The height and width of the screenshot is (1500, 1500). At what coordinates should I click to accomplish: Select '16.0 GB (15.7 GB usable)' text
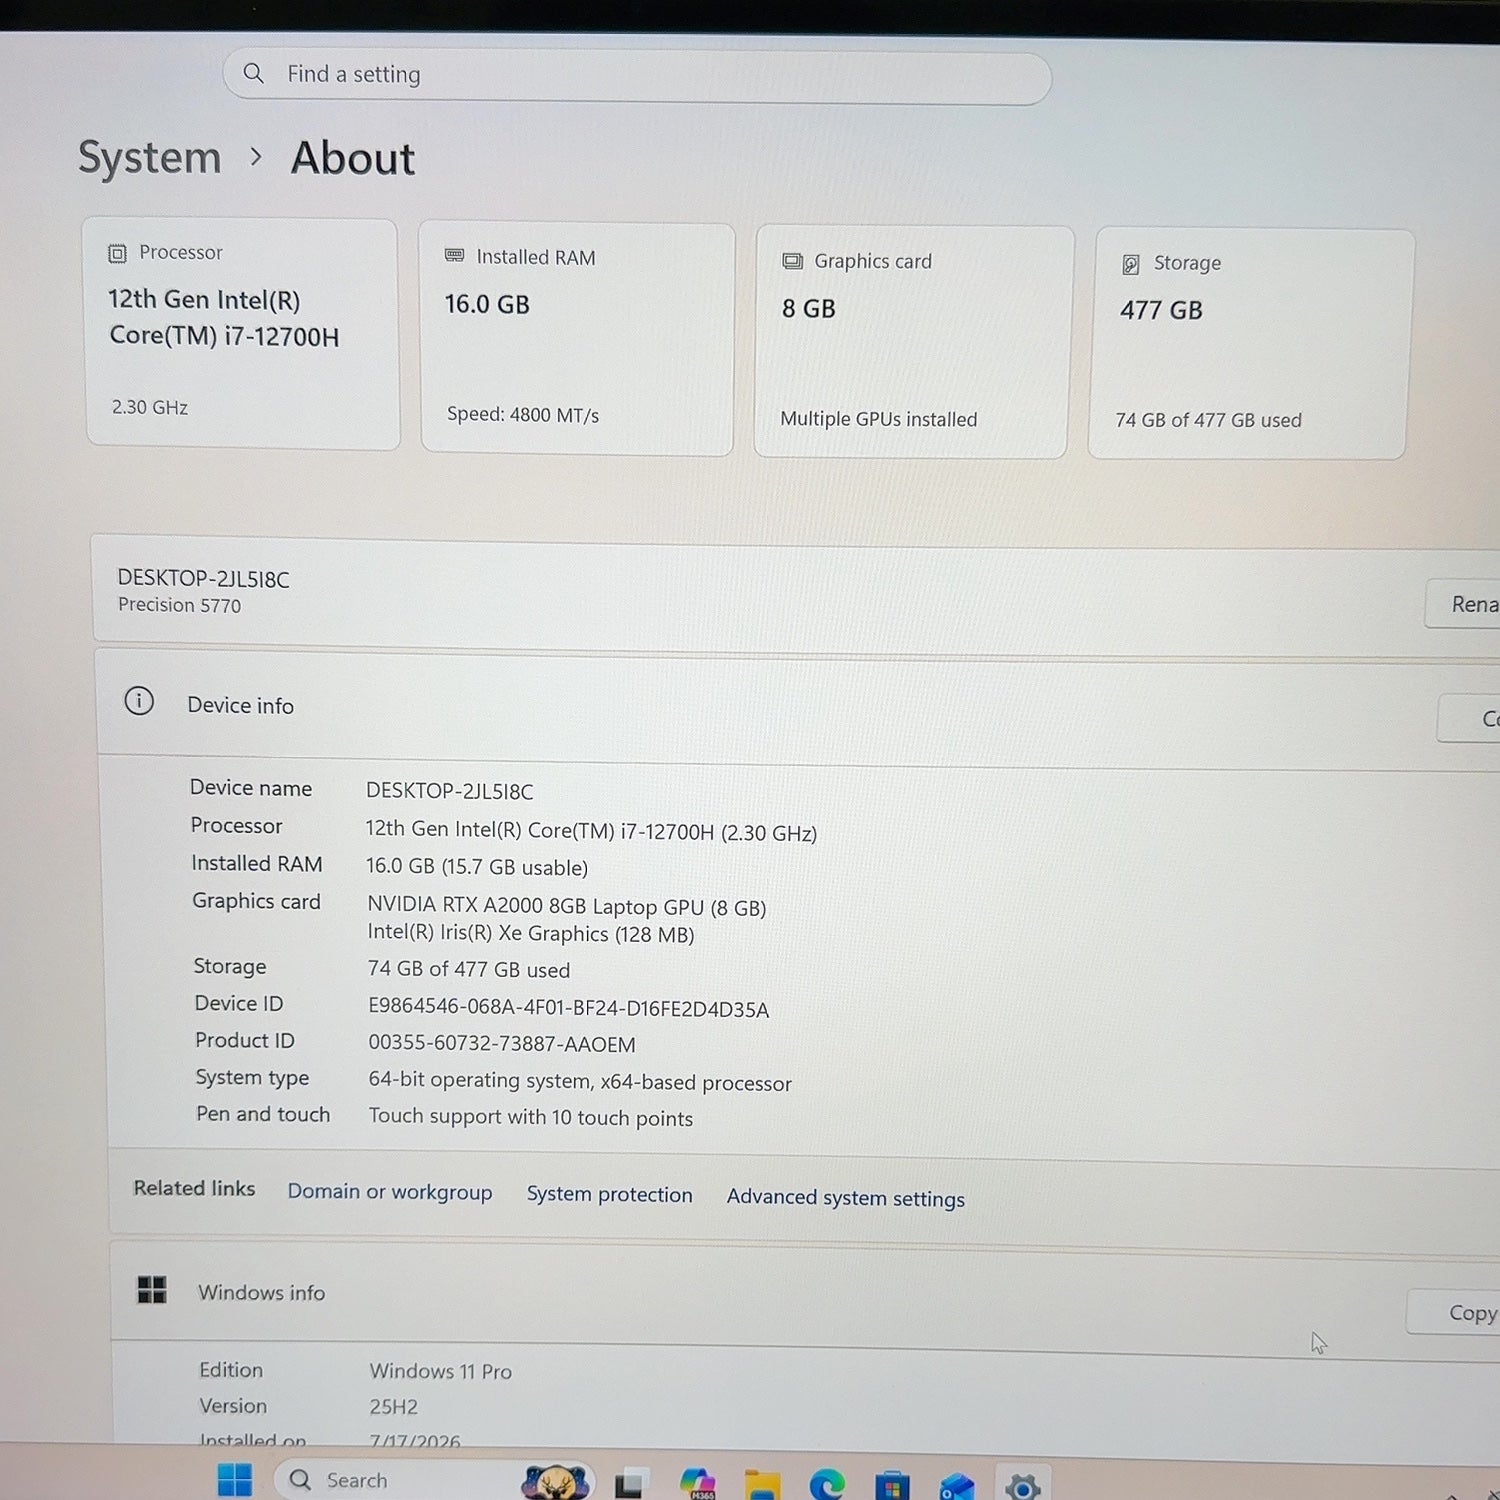[477, 867]
